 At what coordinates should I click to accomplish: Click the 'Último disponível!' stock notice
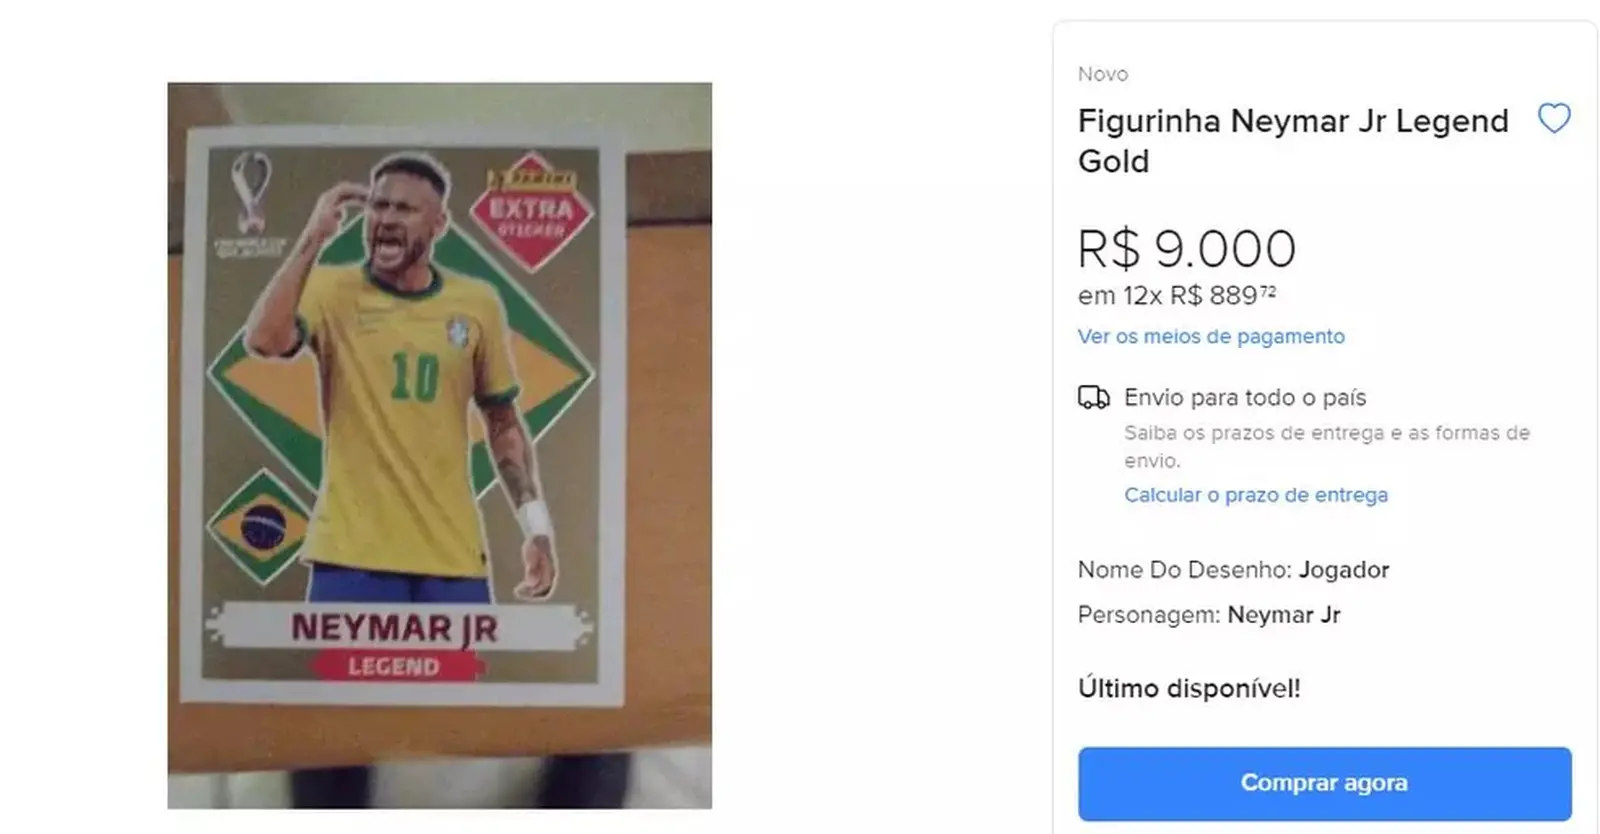coord(1189,687)
